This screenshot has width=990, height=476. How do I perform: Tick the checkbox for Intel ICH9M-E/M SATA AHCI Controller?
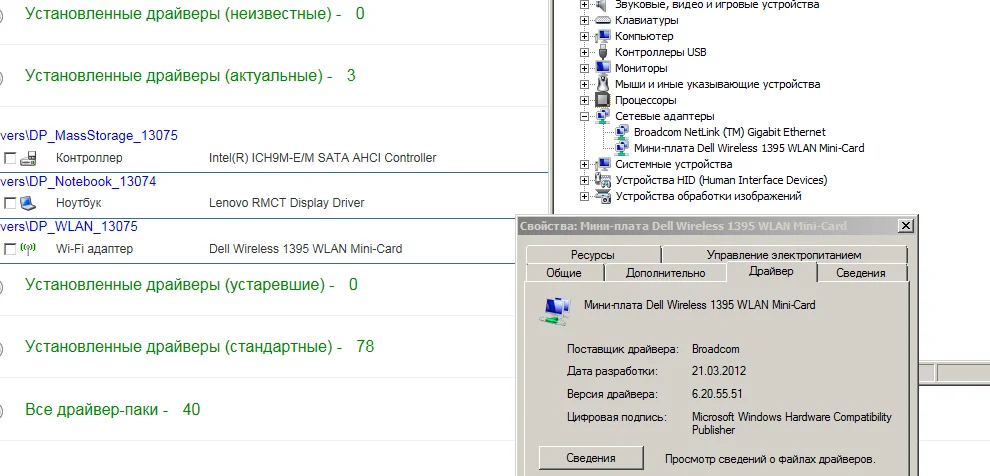(9, 158)
